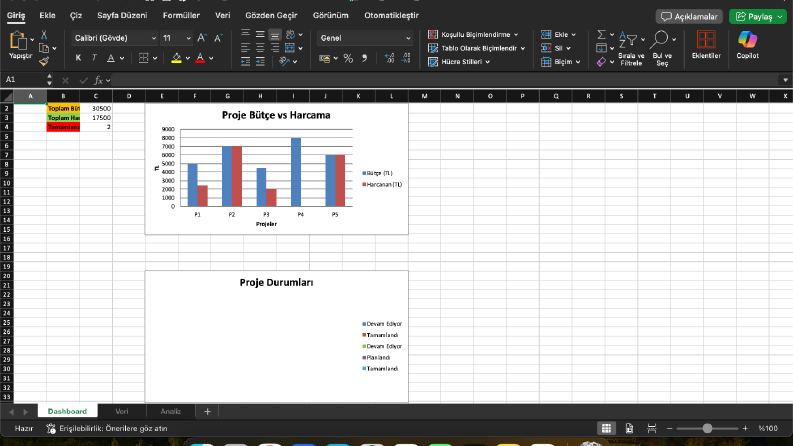The height and width of the screenshot is (446, 793).
Task: Click the zoom out minus button
Action: pyautogui.click(x=670, y=428)
